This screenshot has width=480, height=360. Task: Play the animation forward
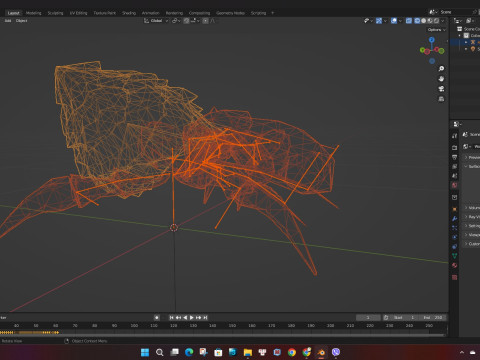coord(192,318)
